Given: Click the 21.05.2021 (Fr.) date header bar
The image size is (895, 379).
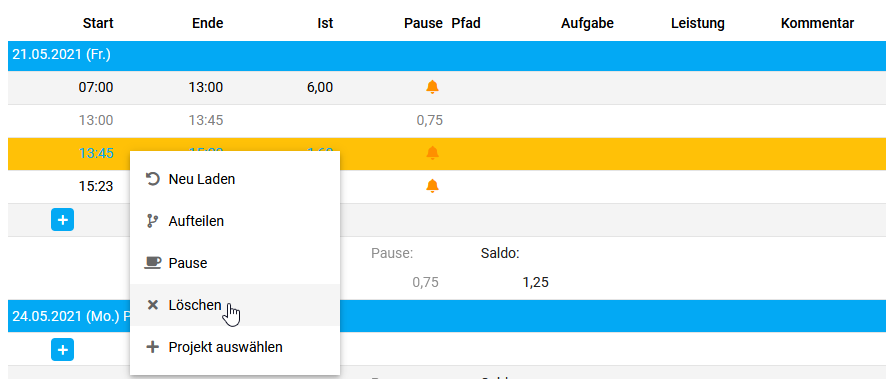Looking at the screenshot, I should pyautogui.click(x=446, y=55).
